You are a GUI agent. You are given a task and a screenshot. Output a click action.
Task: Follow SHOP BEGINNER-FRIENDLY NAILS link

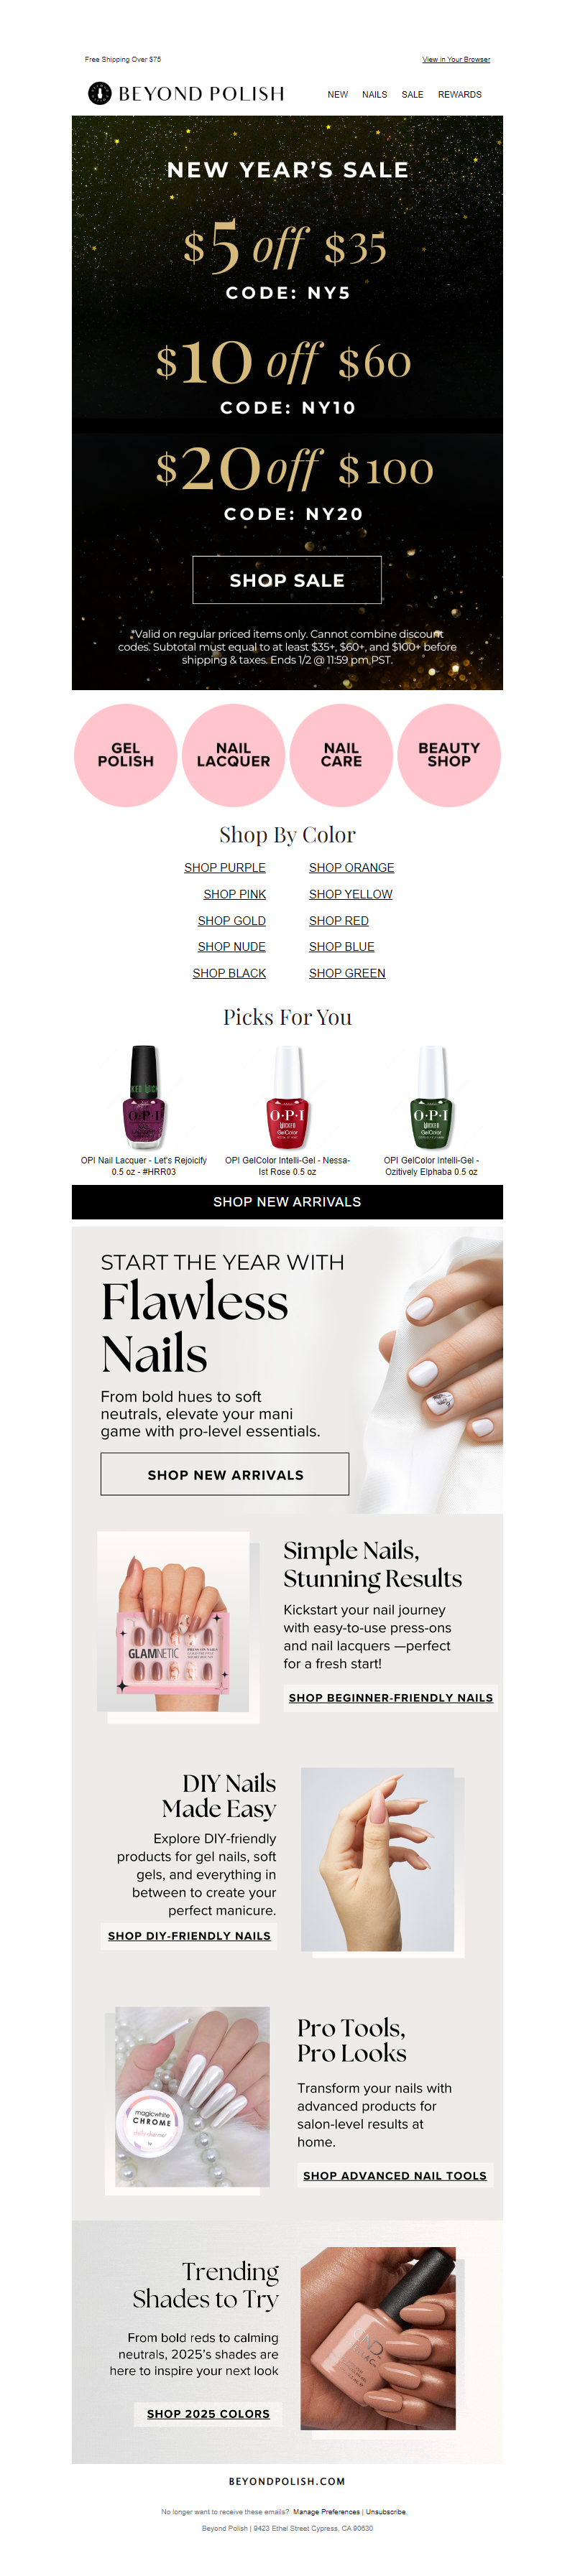391,1697
